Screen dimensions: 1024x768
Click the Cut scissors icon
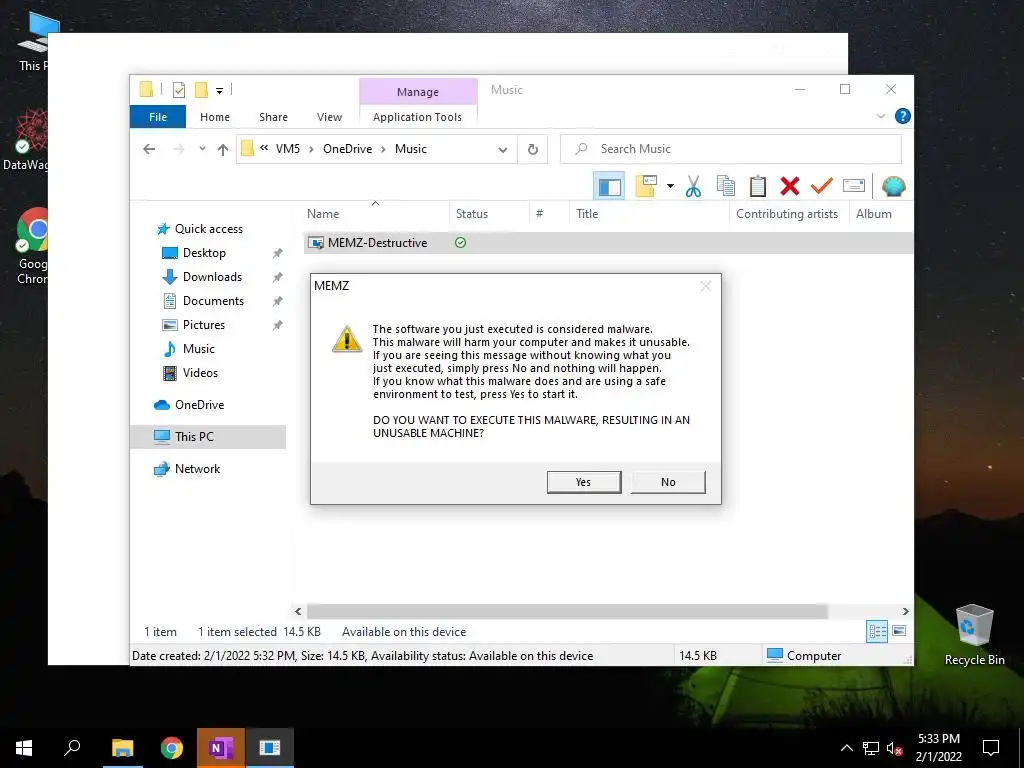tap(693, 187)
